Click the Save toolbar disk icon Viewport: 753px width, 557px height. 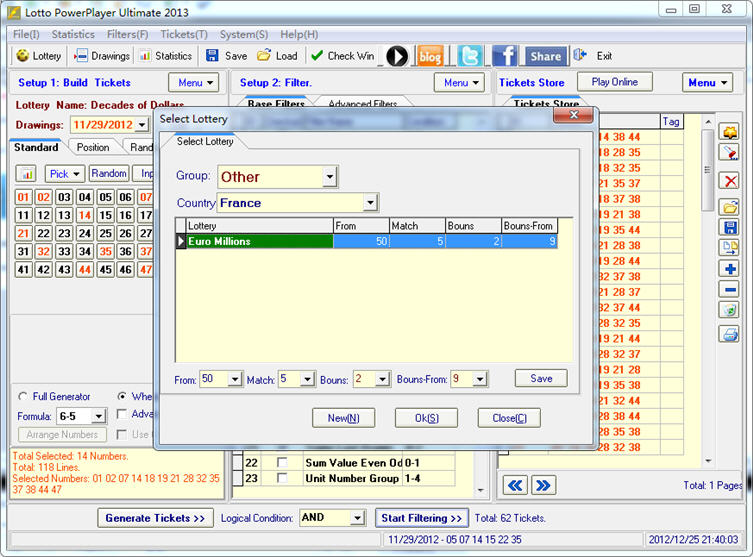pyautogui.click(x=212, y=56)
